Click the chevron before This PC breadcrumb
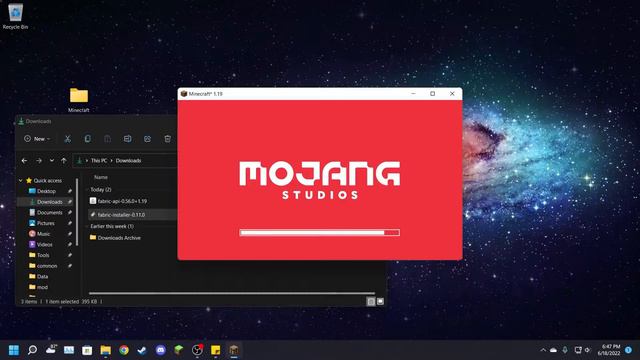640x360 pixels. [x=87, y=161]
